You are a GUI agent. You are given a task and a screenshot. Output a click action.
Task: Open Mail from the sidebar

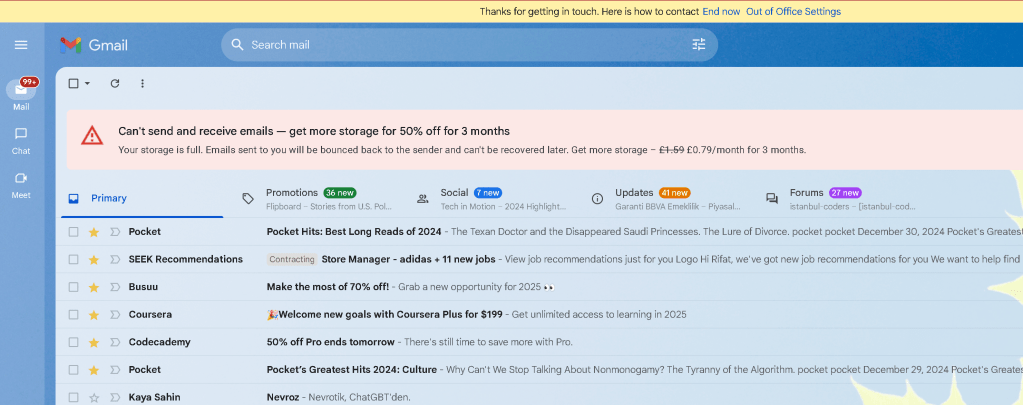21,95
